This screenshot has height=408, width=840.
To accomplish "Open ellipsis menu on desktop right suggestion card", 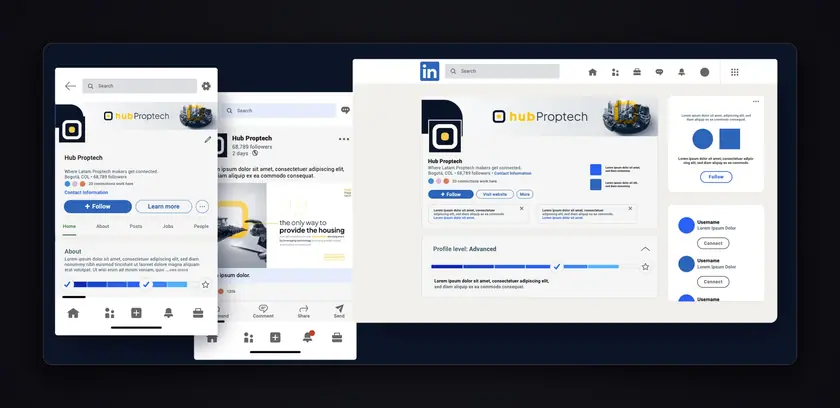I will [756, 101].
